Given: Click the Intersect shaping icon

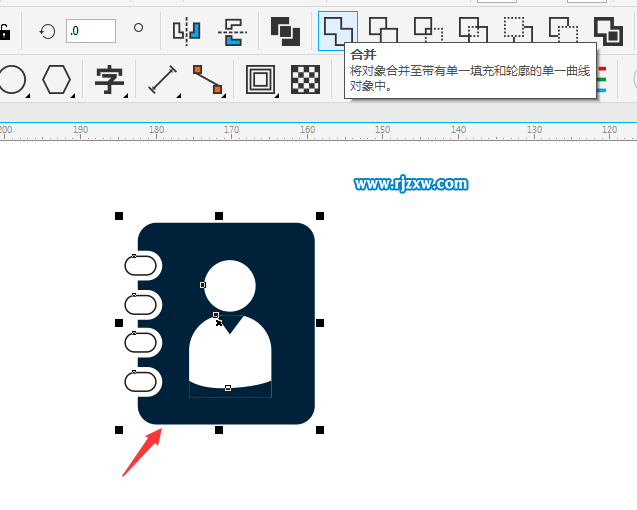Looking at the screenshot, I should (428, 30).
